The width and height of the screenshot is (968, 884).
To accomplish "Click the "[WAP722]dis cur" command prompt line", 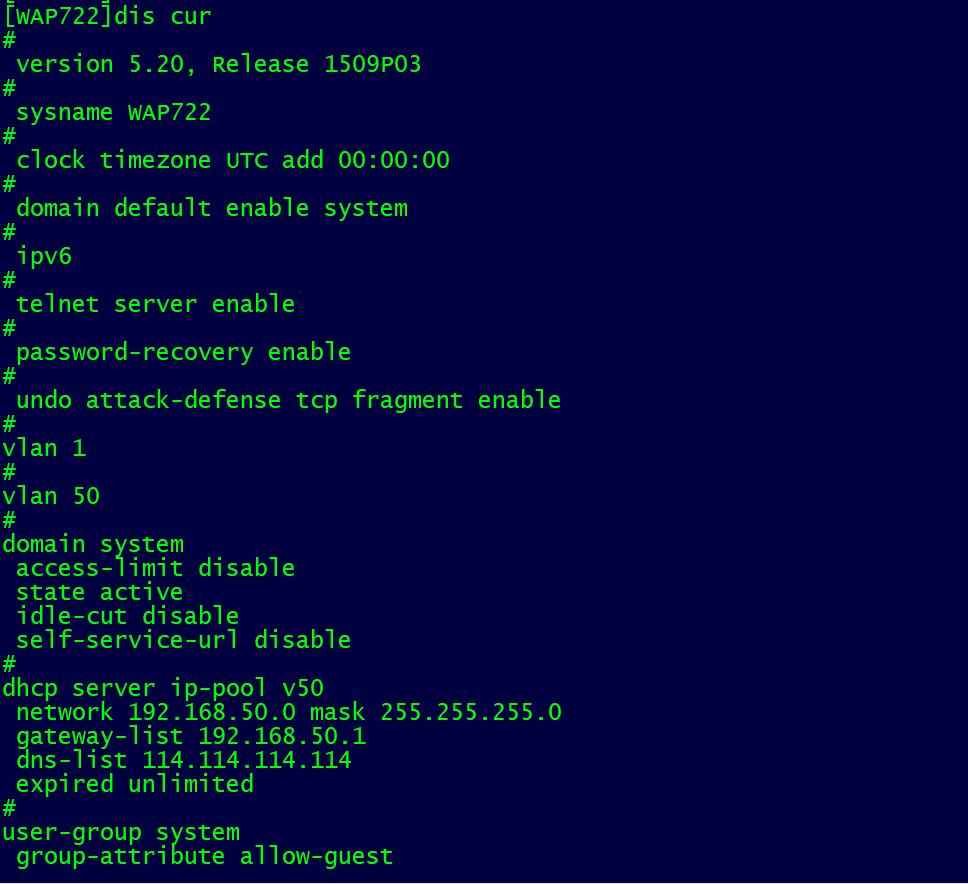I will pyautogui.click(x=107, y=16).
